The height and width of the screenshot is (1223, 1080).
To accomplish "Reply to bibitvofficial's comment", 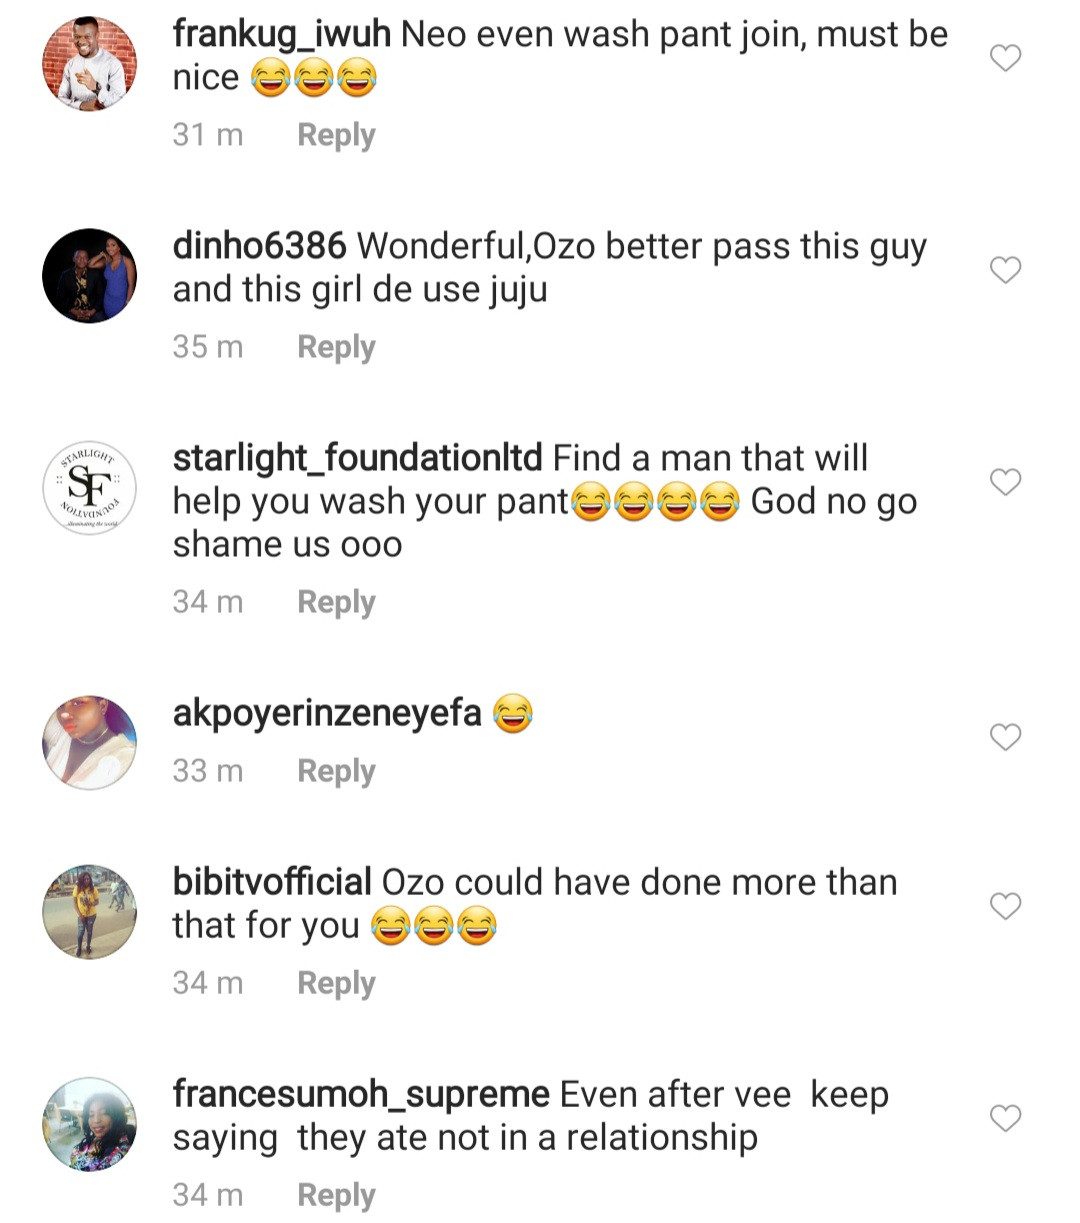I will tap(336, 983).
